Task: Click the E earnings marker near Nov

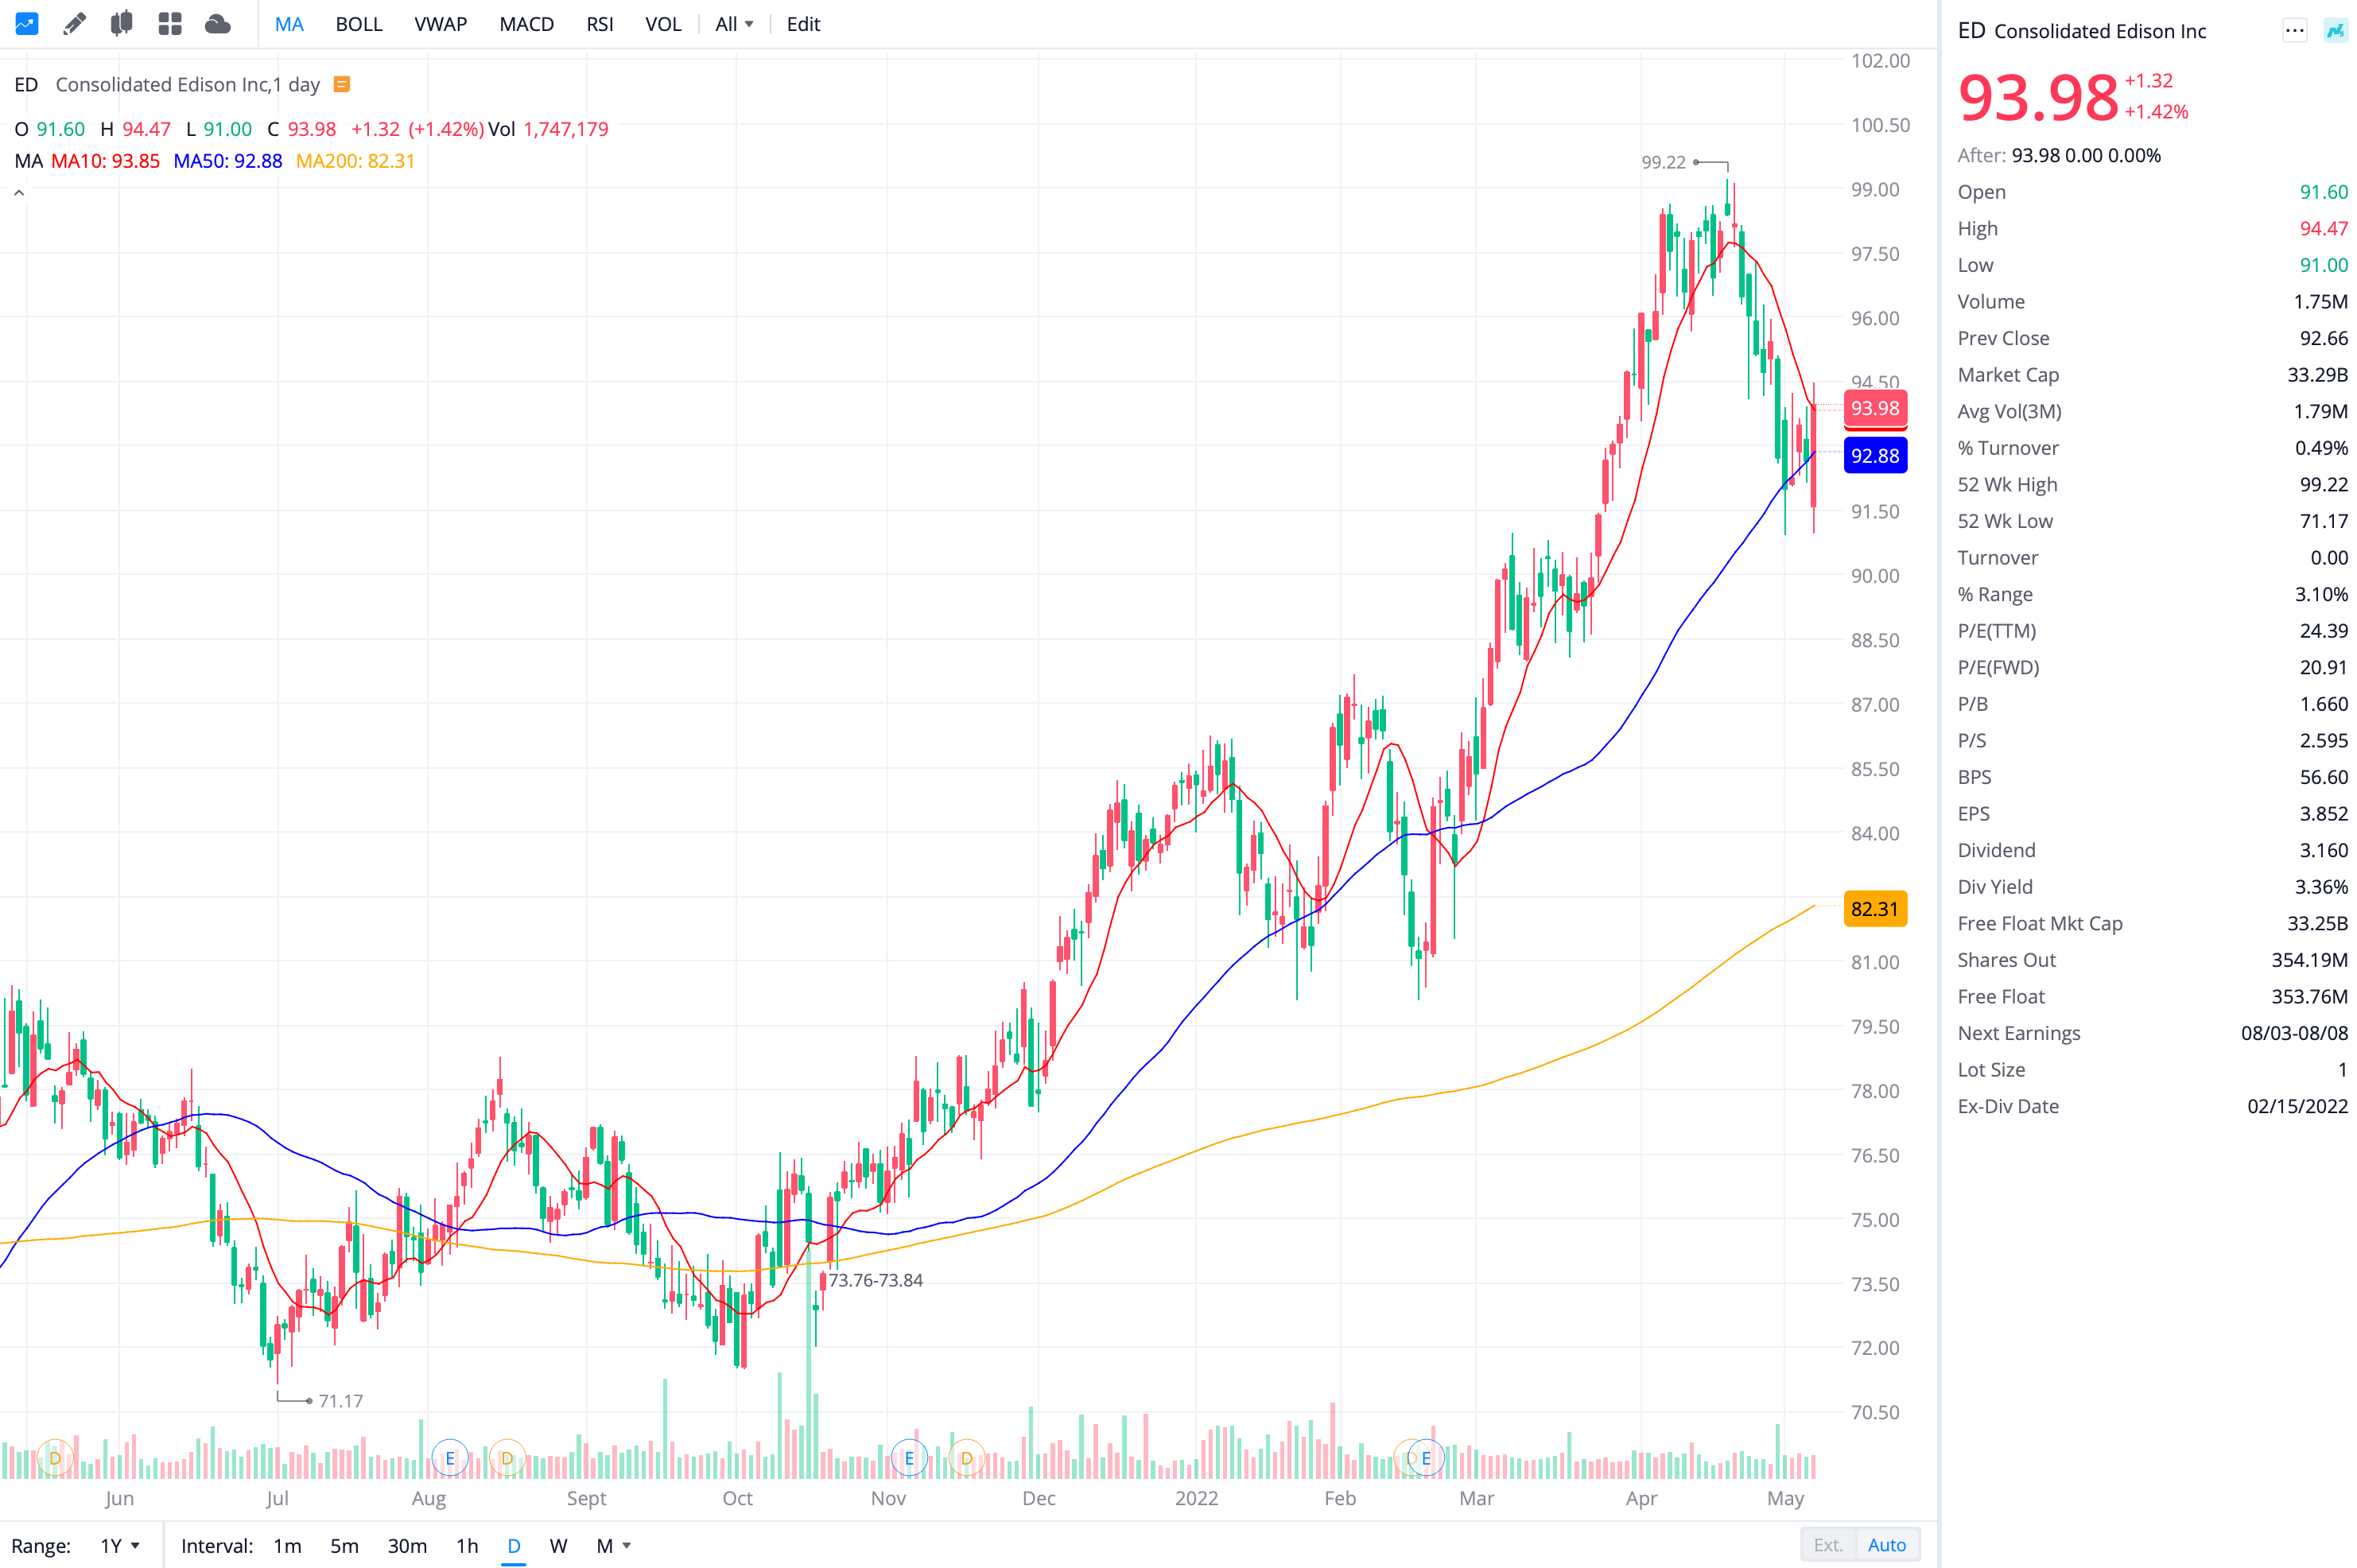Action: [908, 1458]
